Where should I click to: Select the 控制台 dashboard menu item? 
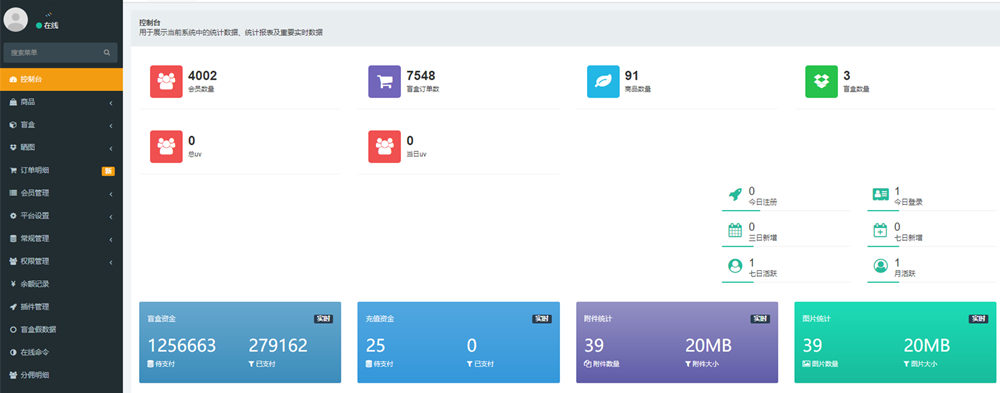click(x=61, y=80)
